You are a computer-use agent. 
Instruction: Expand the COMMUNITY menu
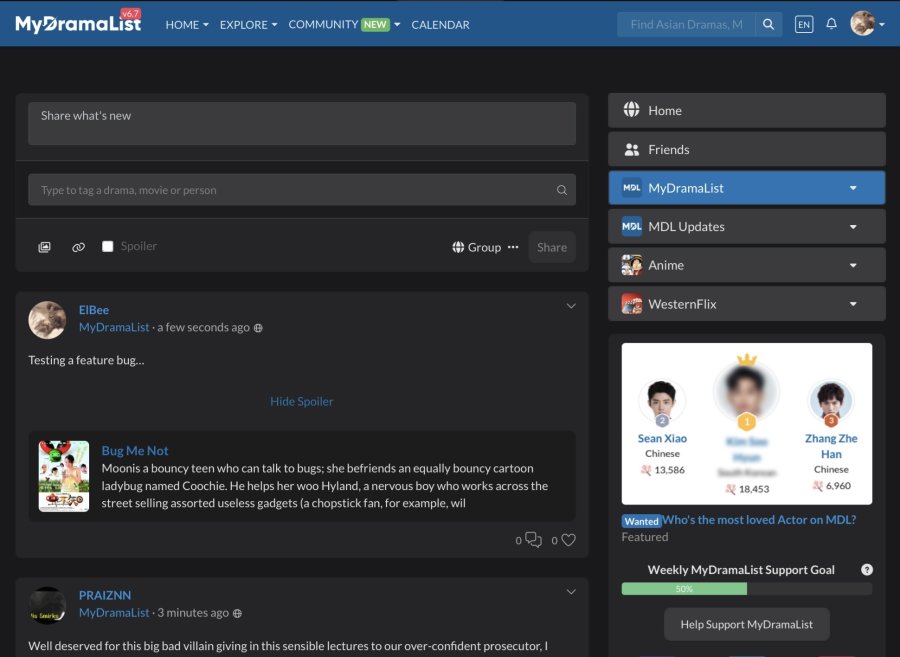[344, 25]
